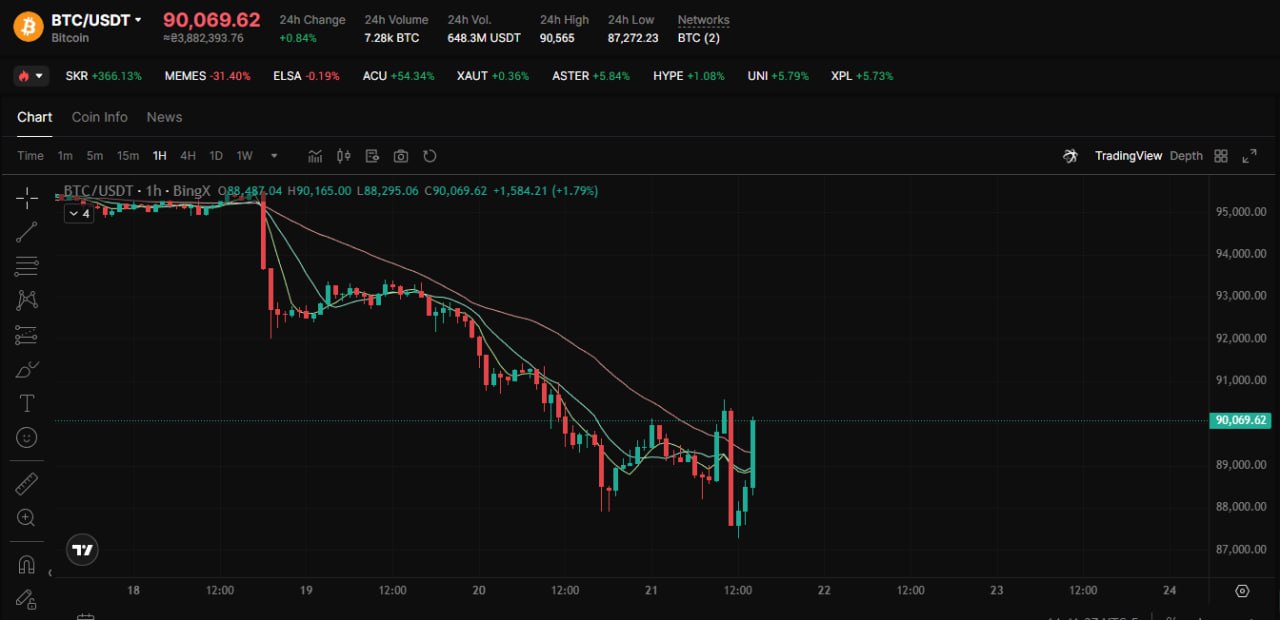
Task: Select the trend line drawing tool
Action: coord(27,232)
